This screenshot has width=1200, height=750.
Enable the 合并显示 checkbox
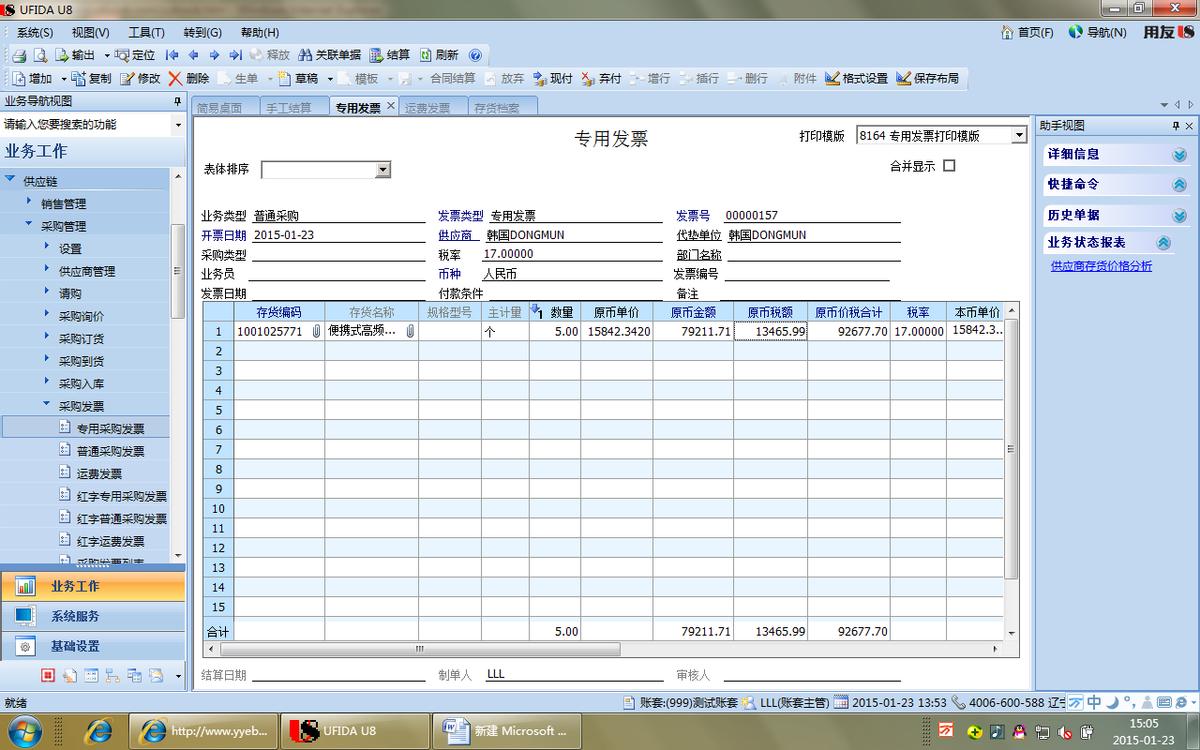click(948, 165)
